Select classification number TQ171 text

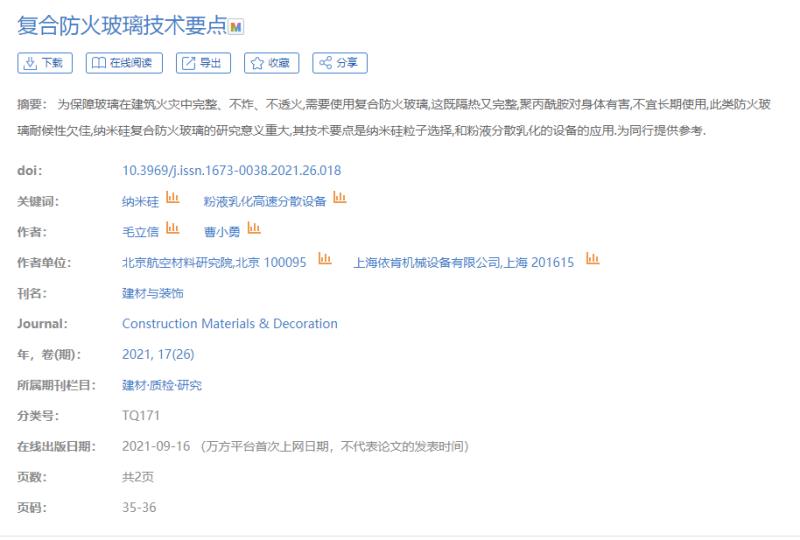[x=141, y=415]
